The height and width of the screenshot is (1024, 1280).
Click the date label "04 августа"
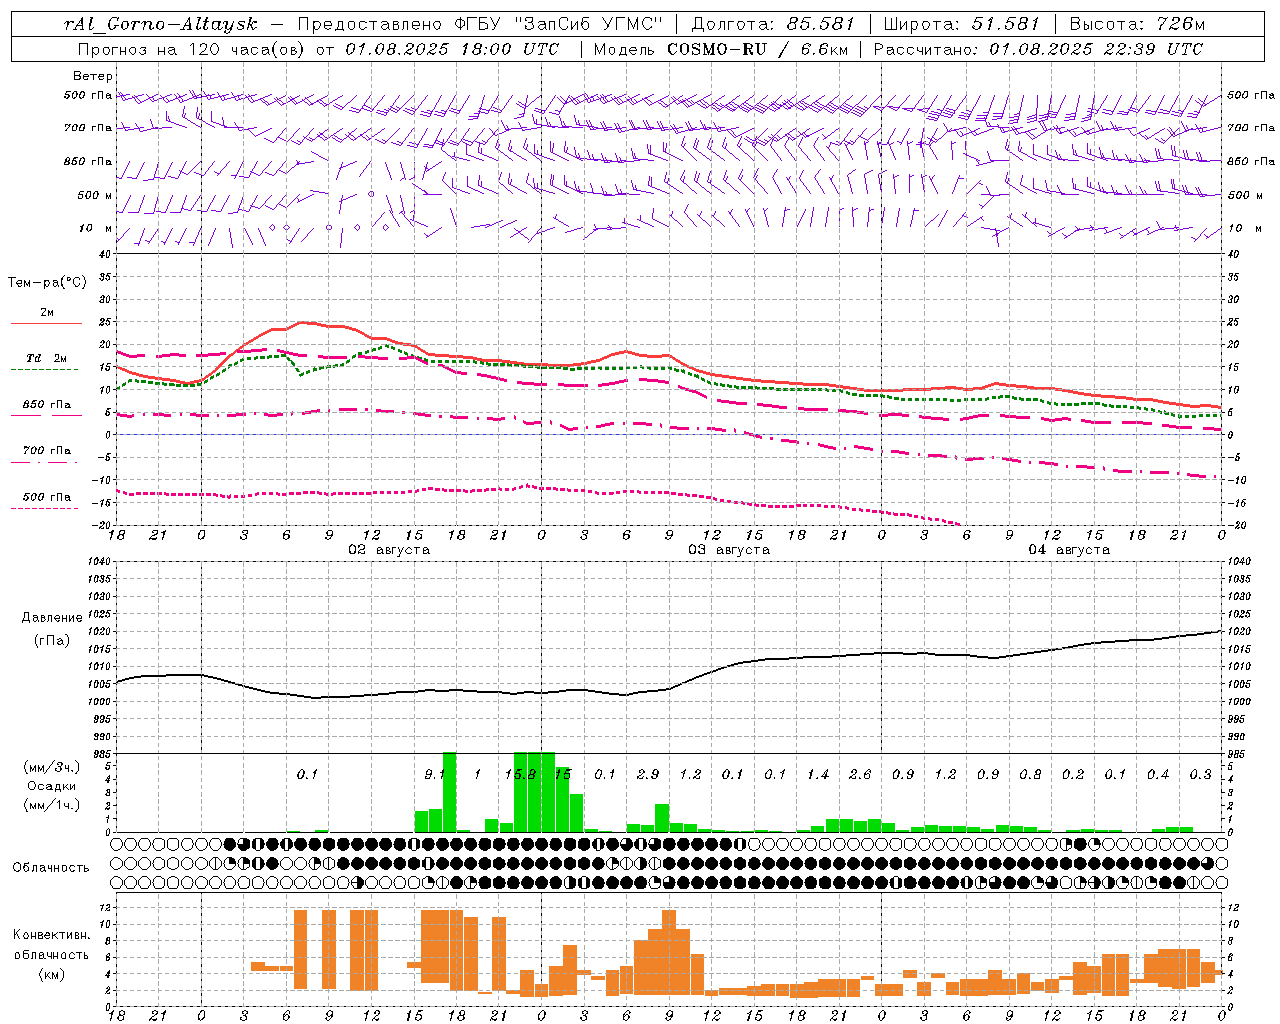pos(1069,550)
